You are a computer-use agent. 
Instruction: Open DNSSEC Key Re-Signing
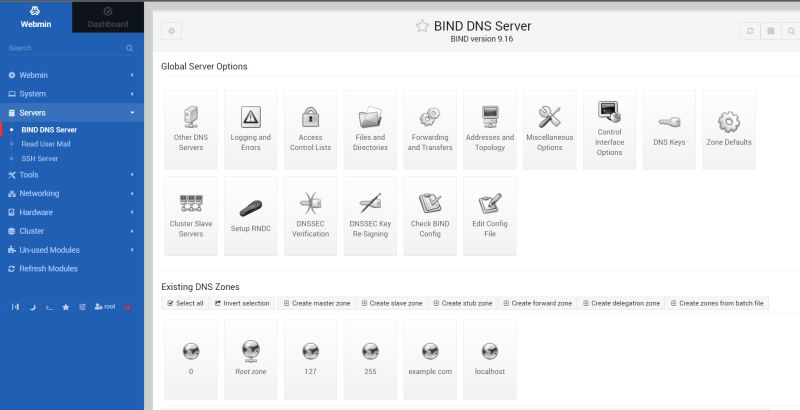(370, 216)
